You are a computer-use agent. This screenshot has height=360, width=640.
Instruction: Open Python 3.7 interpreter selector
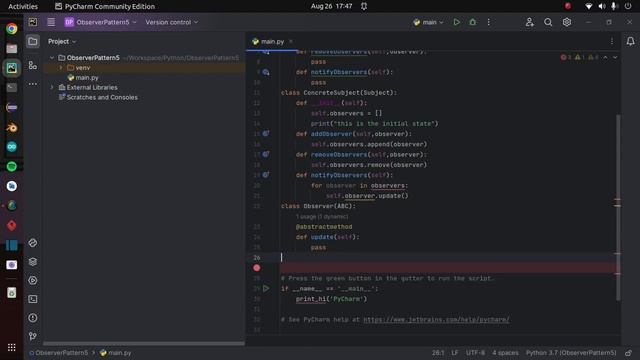(x=571, y=353)
